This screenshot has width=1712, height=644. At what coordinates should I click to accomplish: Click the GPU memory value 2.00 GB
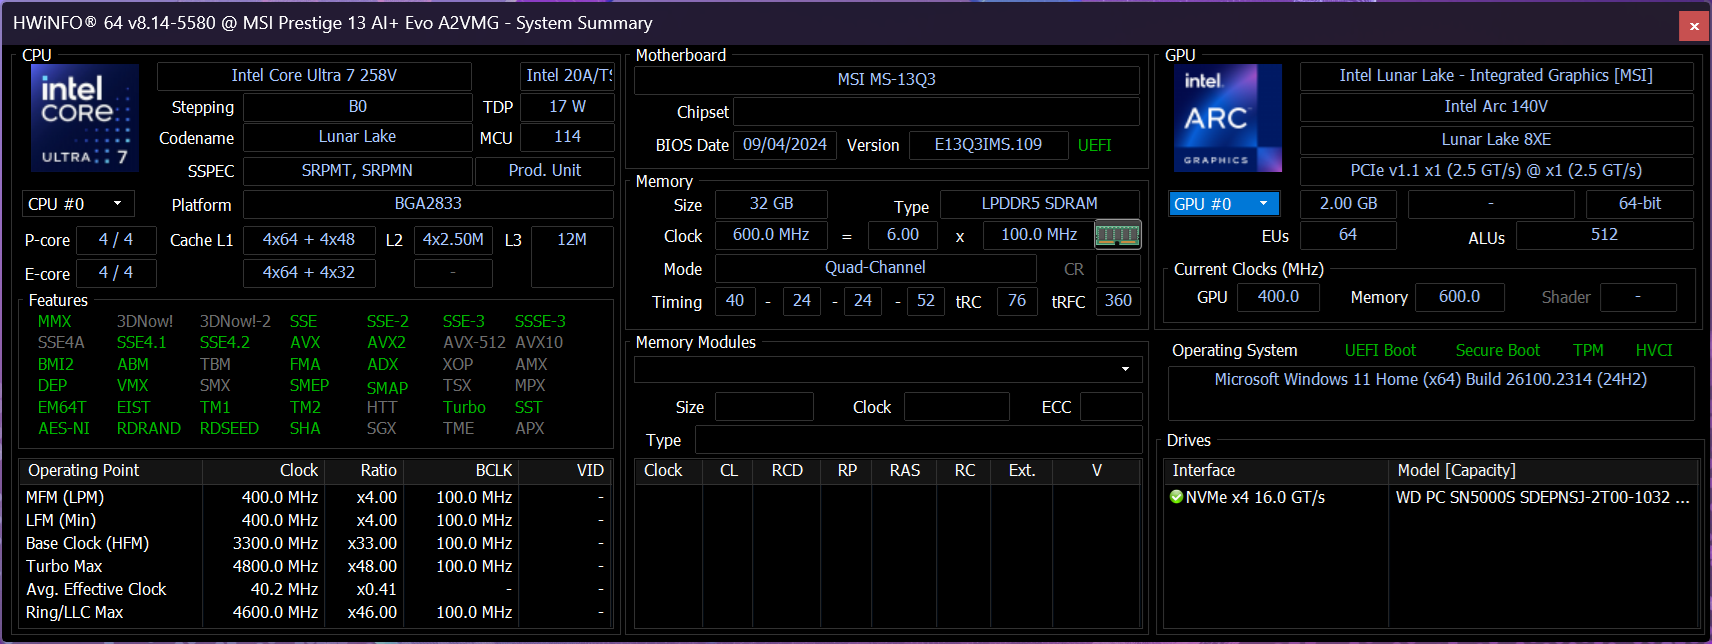click(1348, 204)
